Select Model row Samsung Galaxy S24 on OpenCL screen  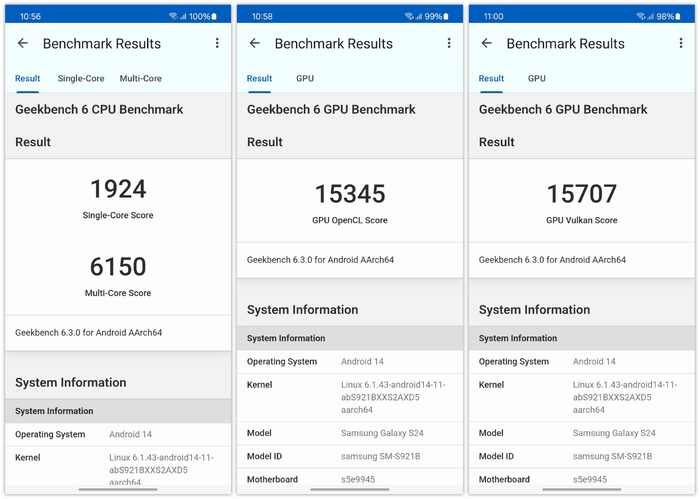350,433
